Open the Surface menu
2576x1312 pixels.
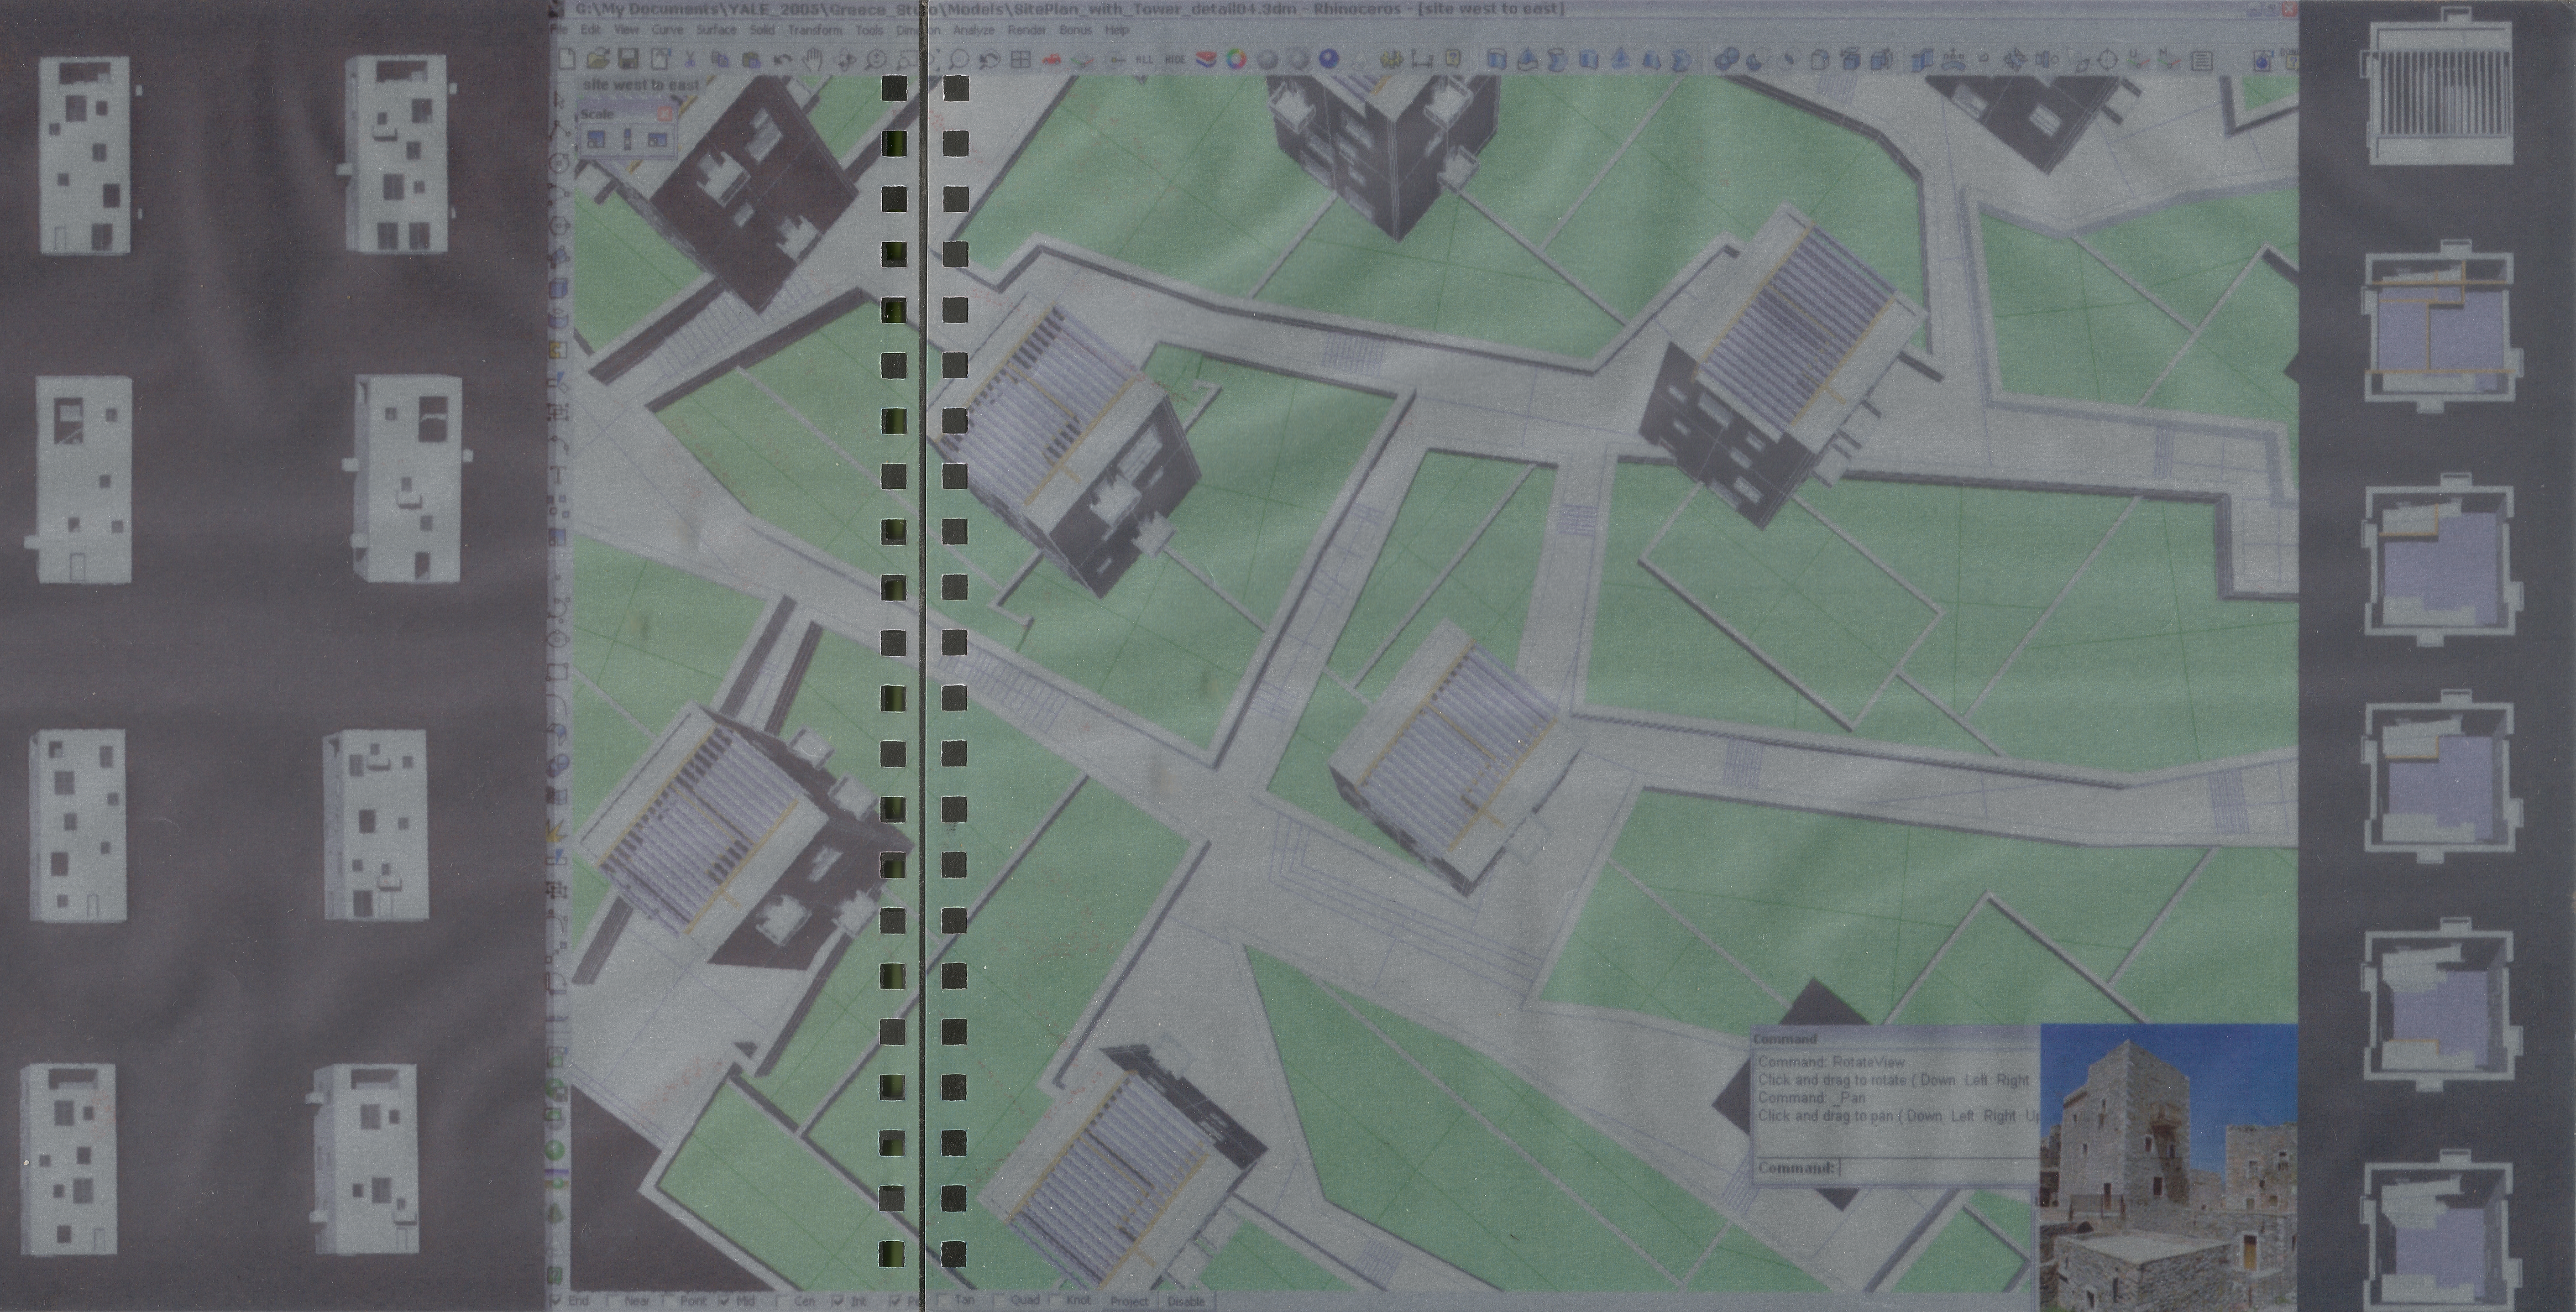[x=716, y=30]
